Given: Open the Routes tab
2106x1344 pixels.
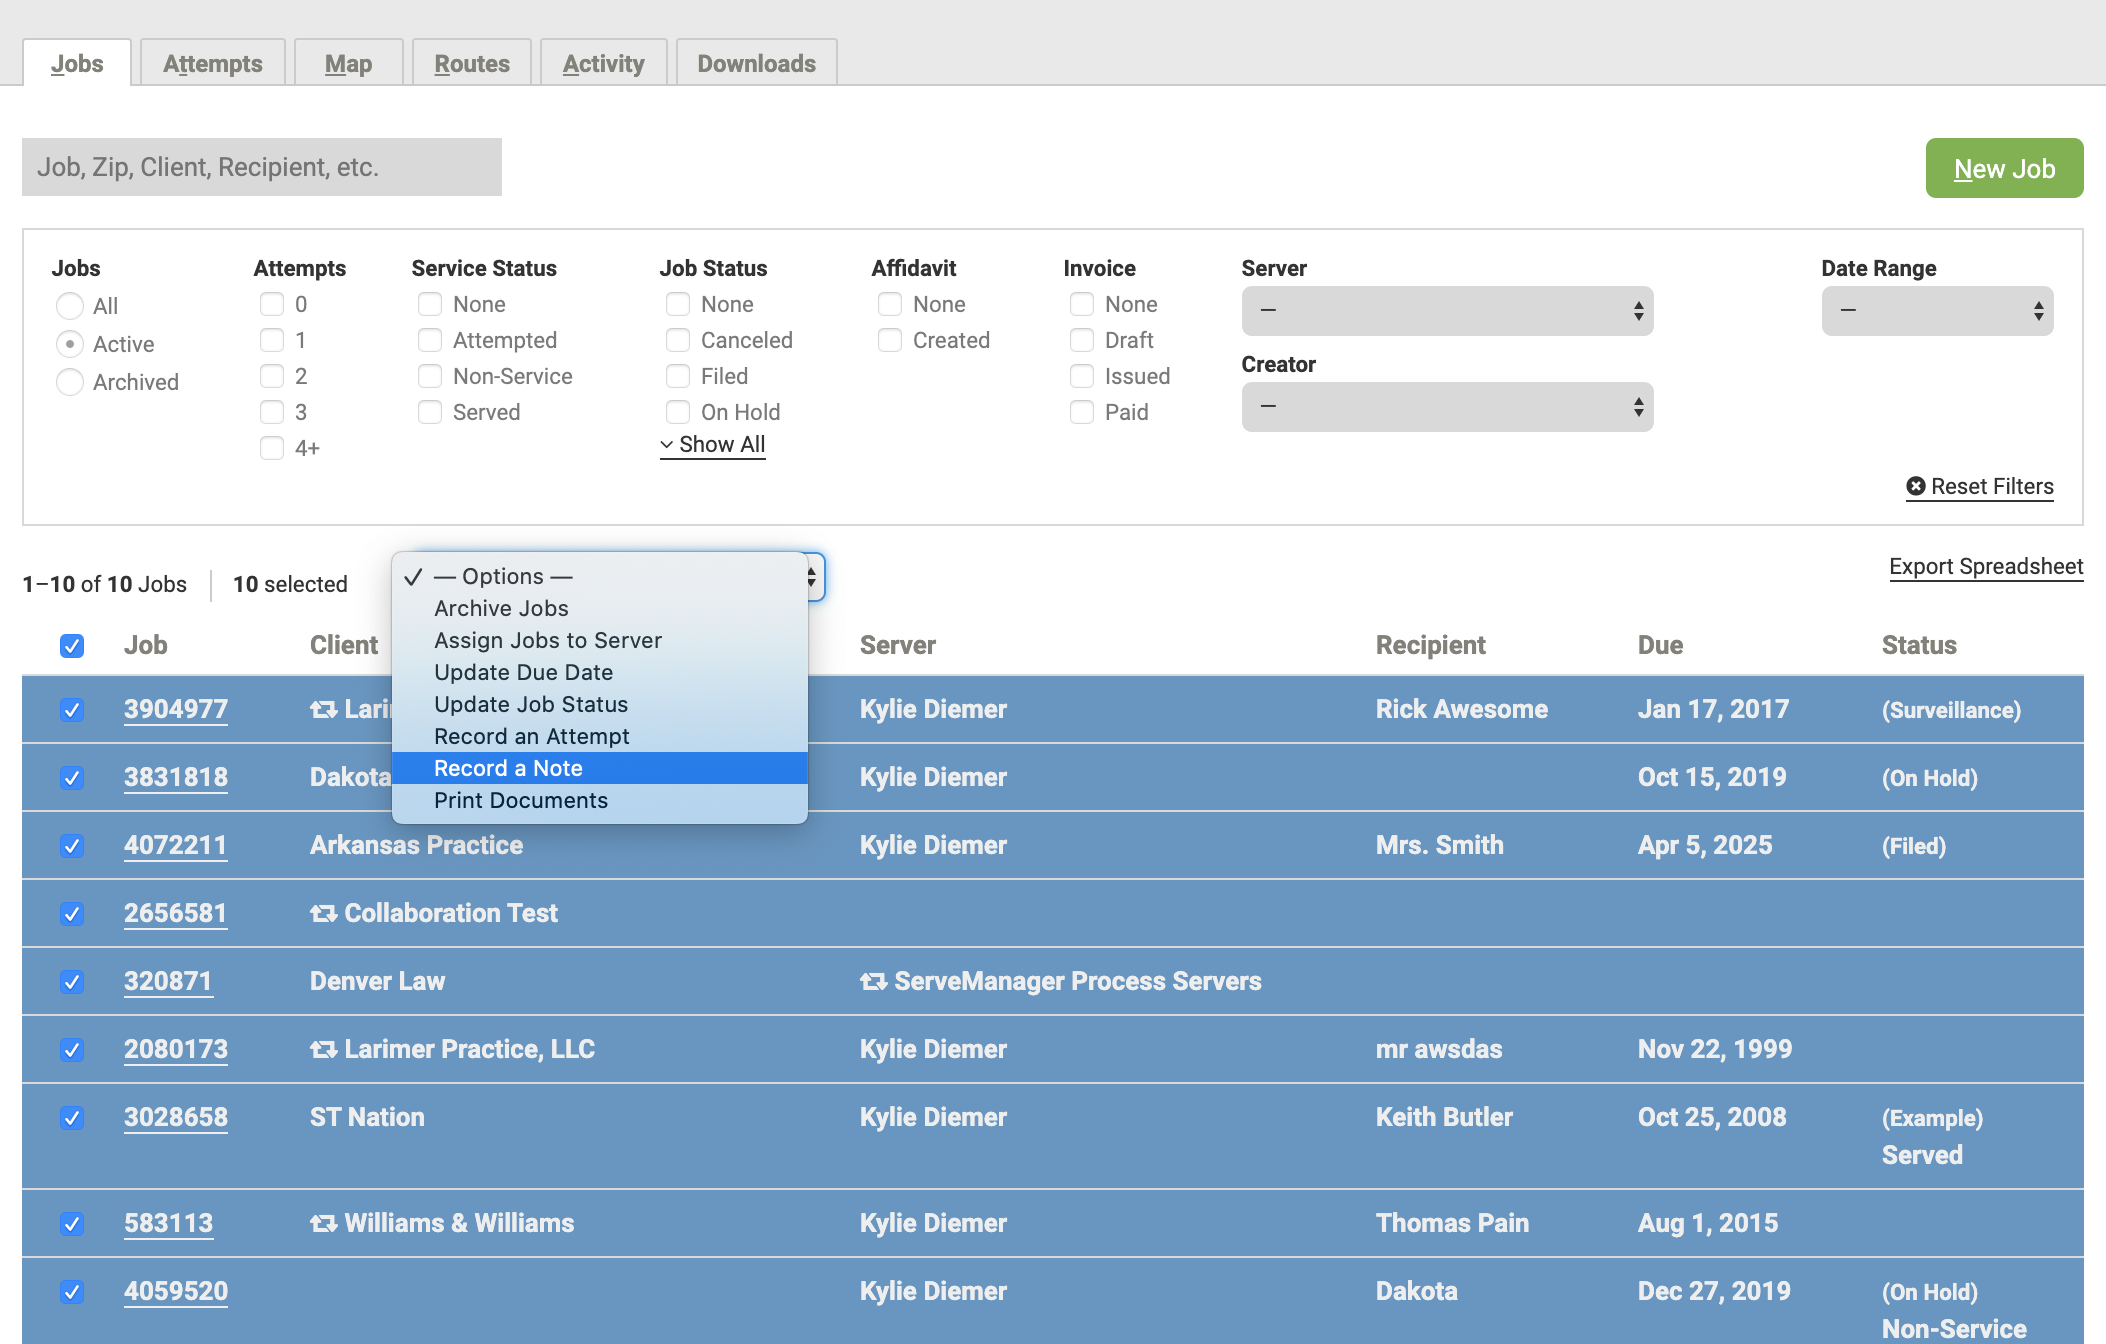Looking at the screenshot, I should click(x=472, y=63).
